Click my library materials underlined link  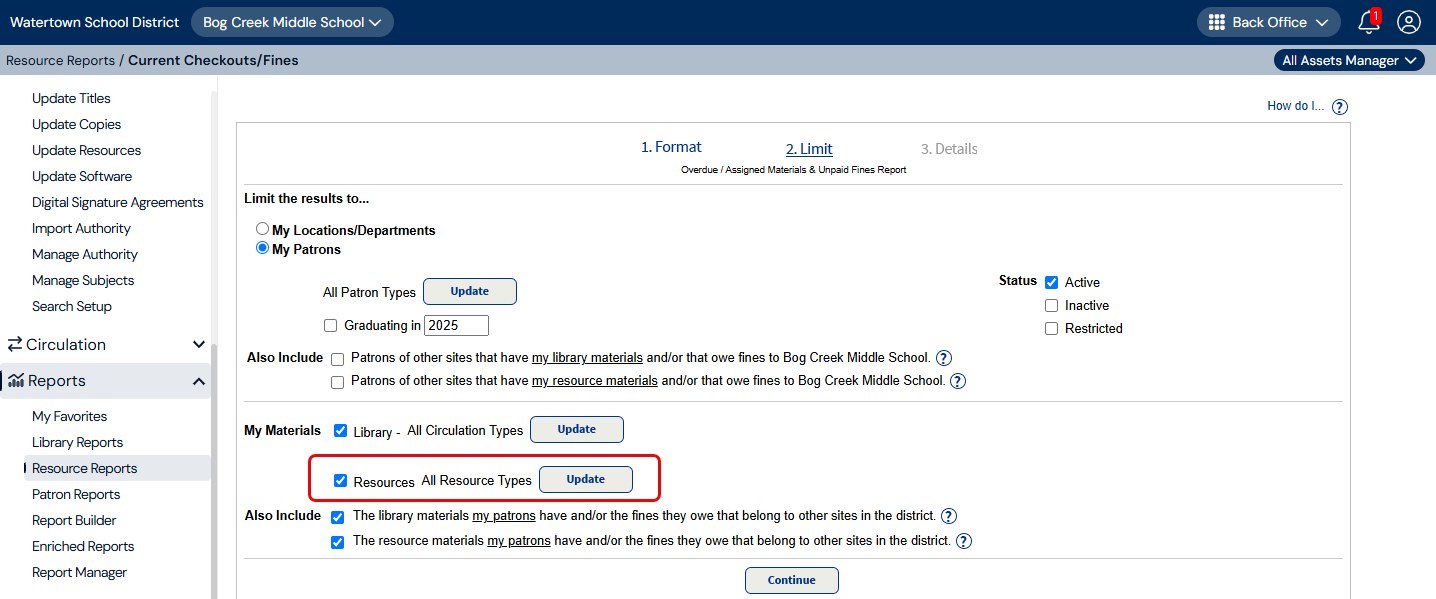coord(587,358)
